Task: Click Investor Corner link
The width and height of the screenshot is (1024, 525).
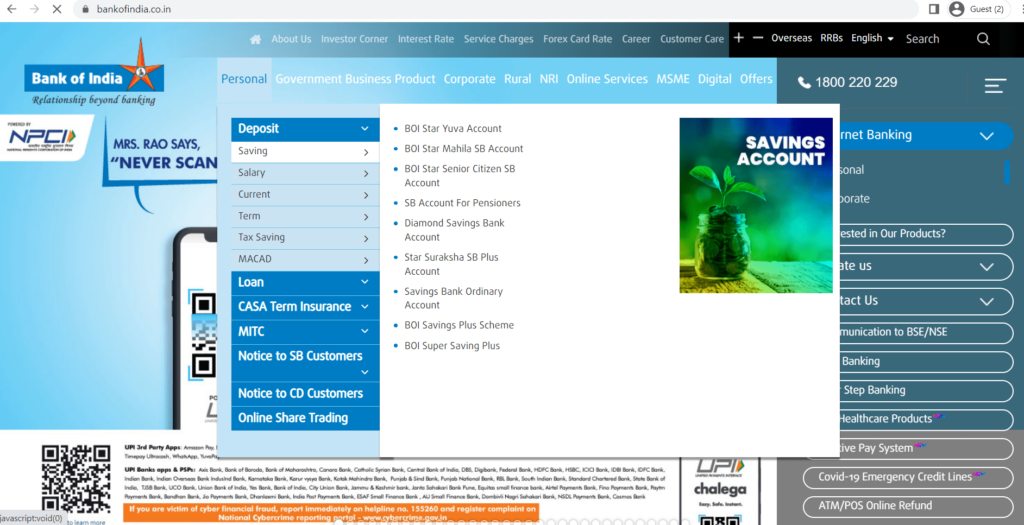Action: coord(354,39)
